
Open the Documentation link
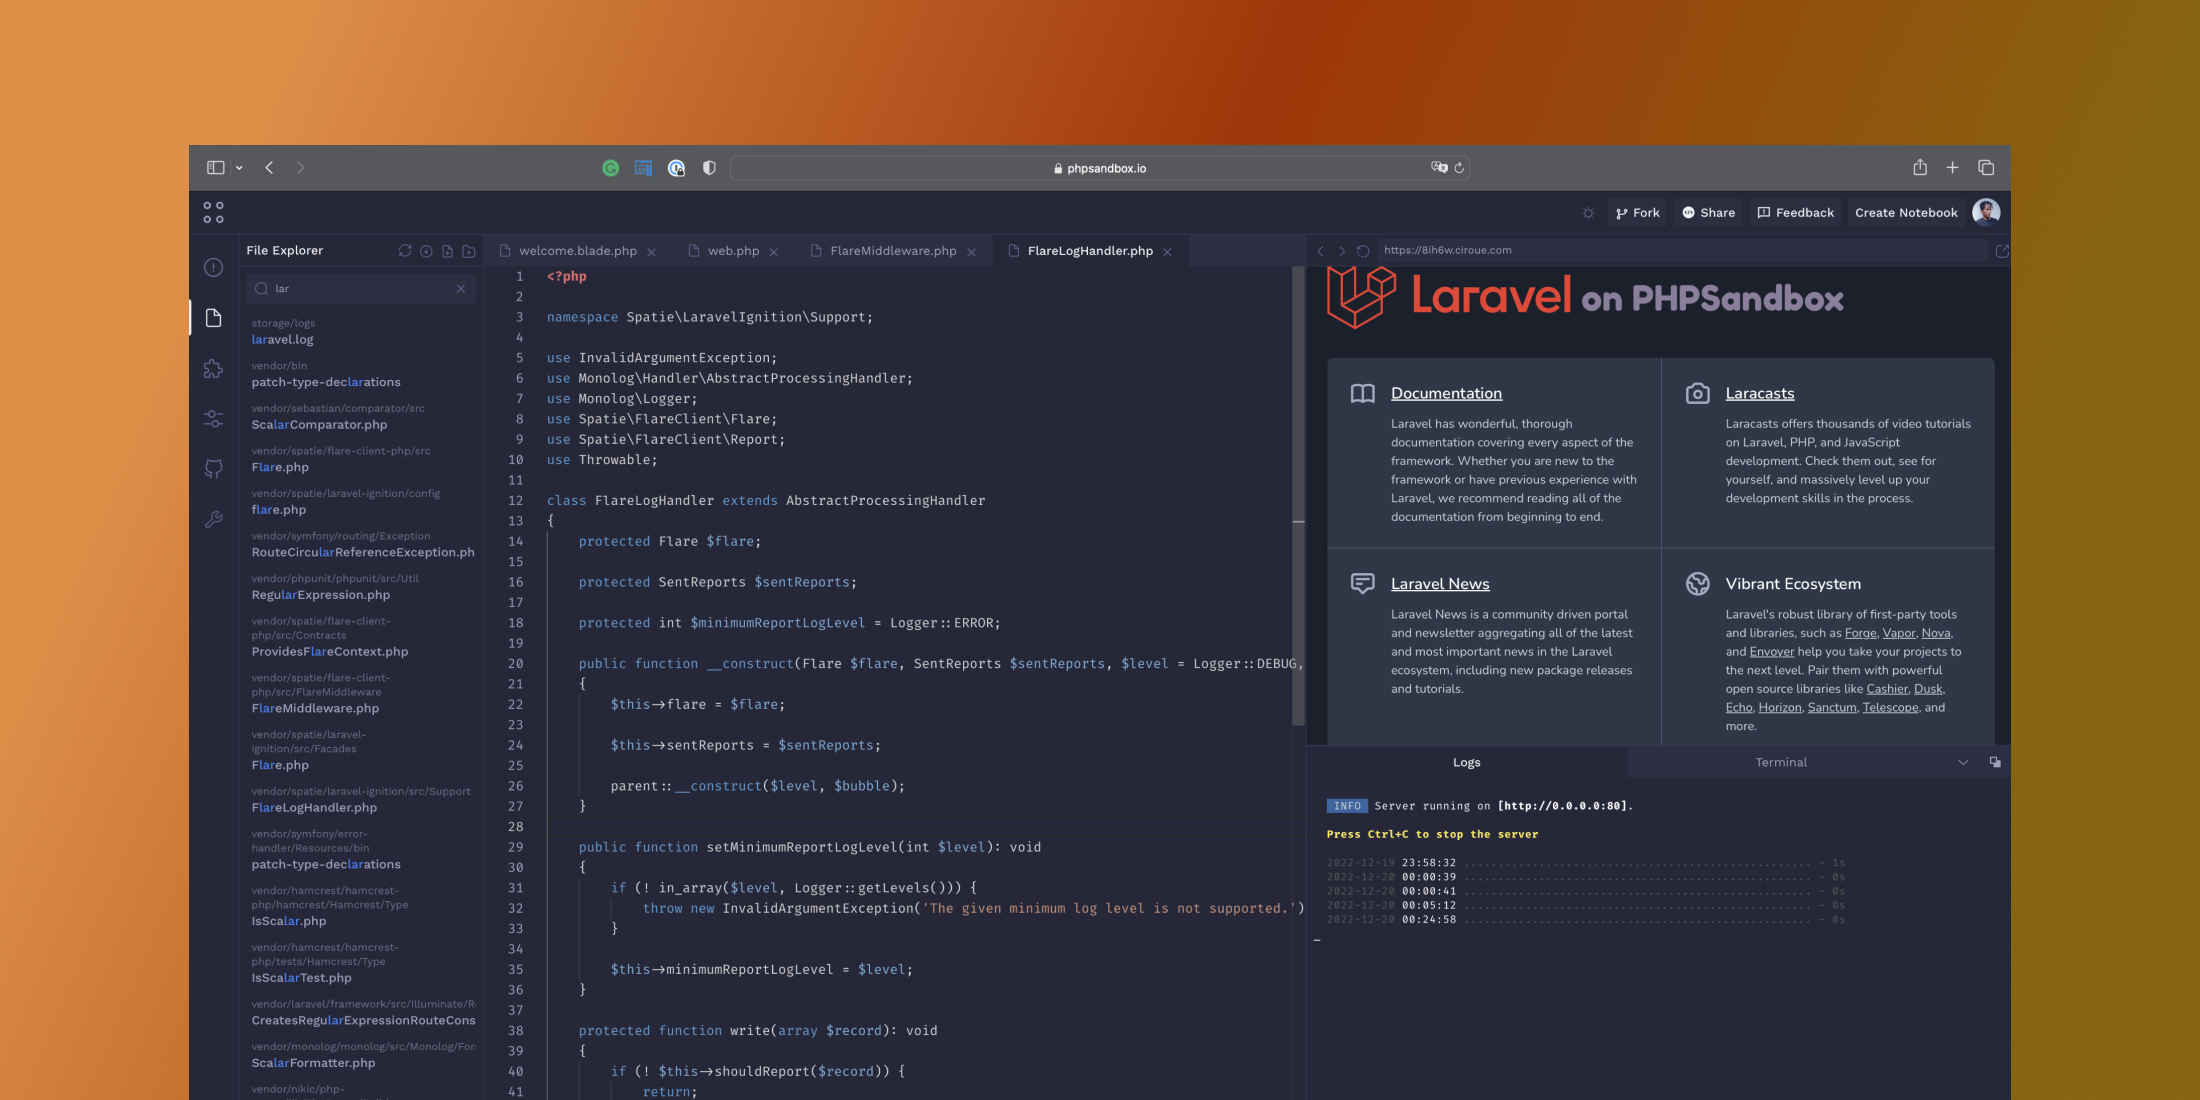click(x=1446, y=393)
